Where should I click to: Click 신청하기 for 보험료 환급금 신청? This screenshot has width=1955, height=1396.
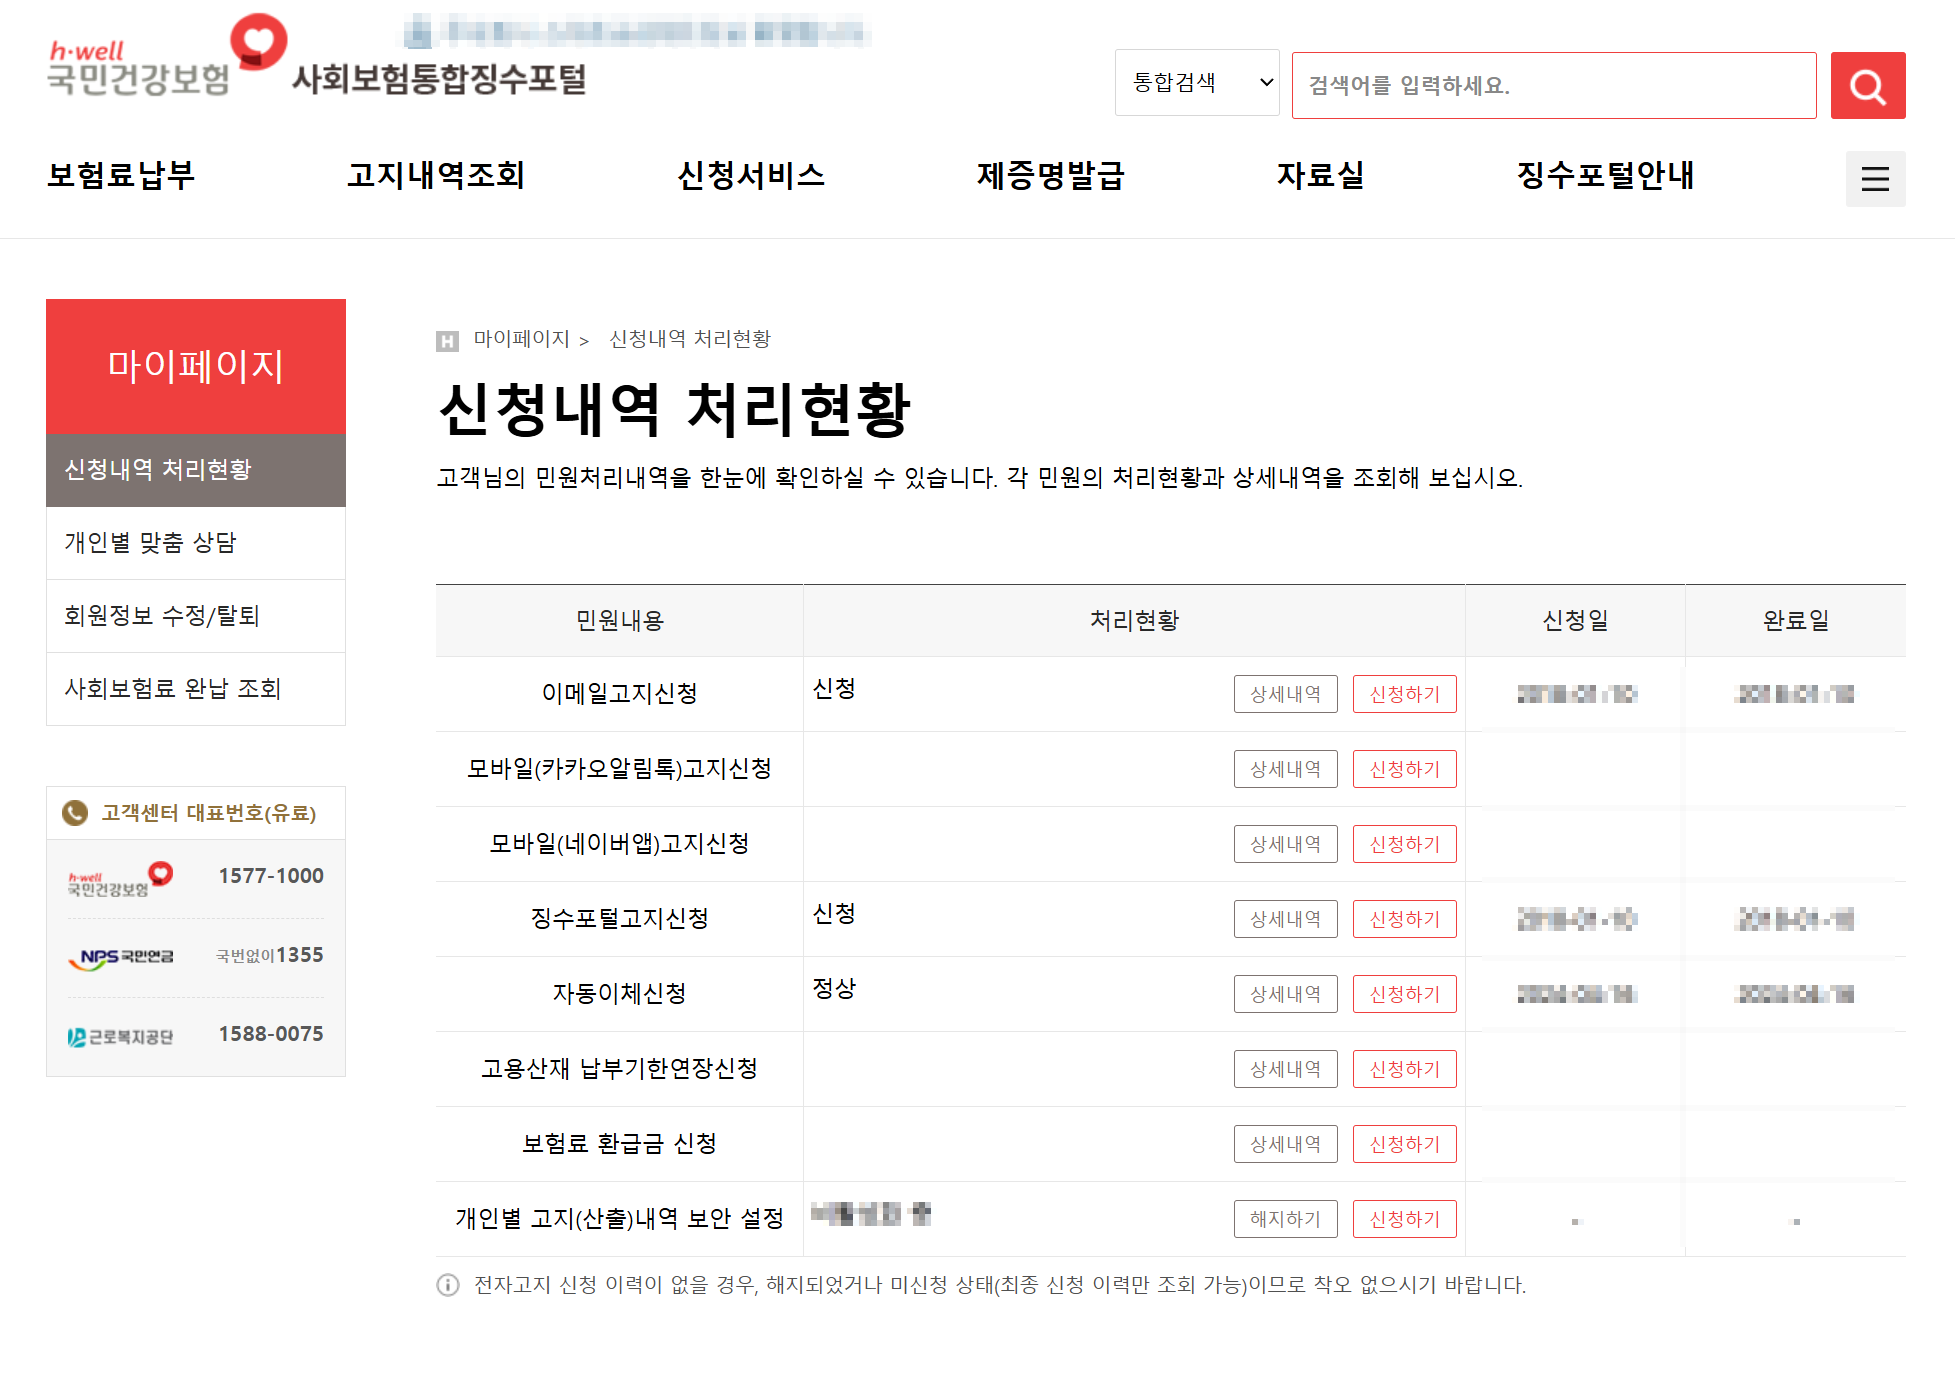point(1404,1144)
